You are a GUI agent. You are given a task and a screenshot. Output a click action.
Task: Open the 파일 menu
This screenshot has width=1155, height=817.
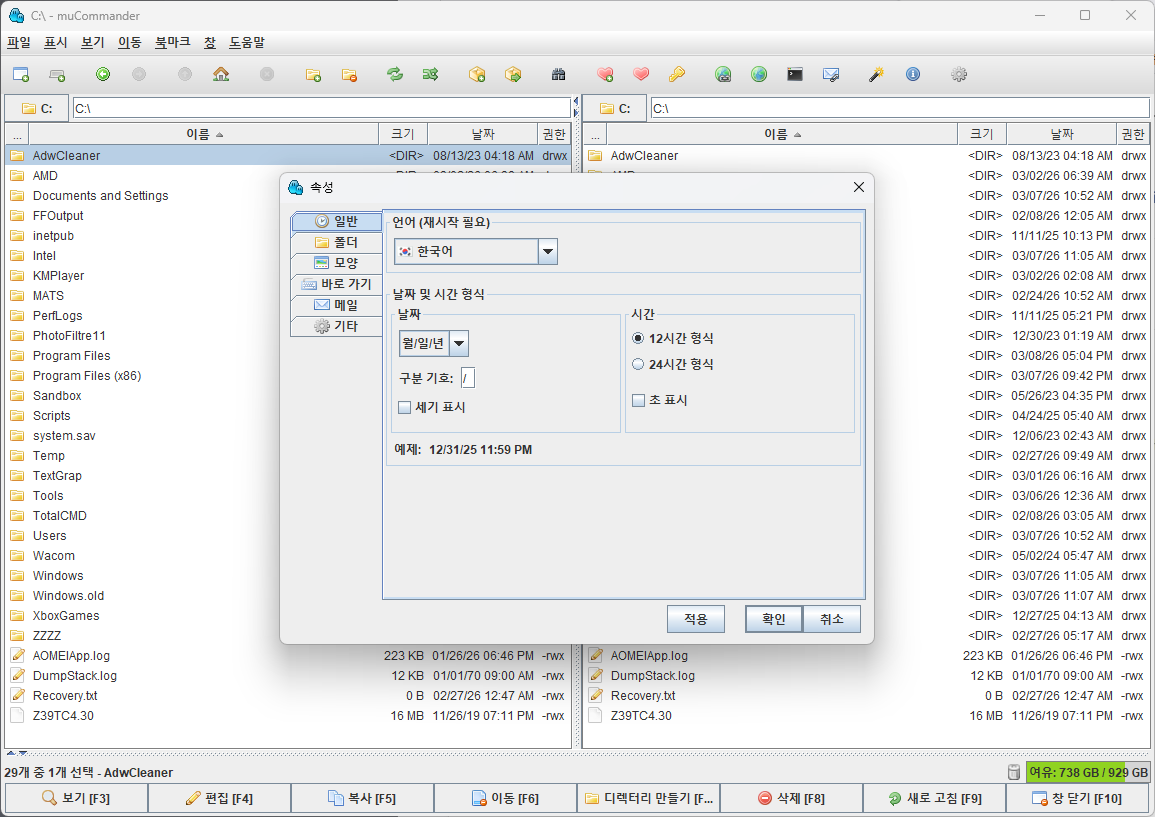(19, 43)
